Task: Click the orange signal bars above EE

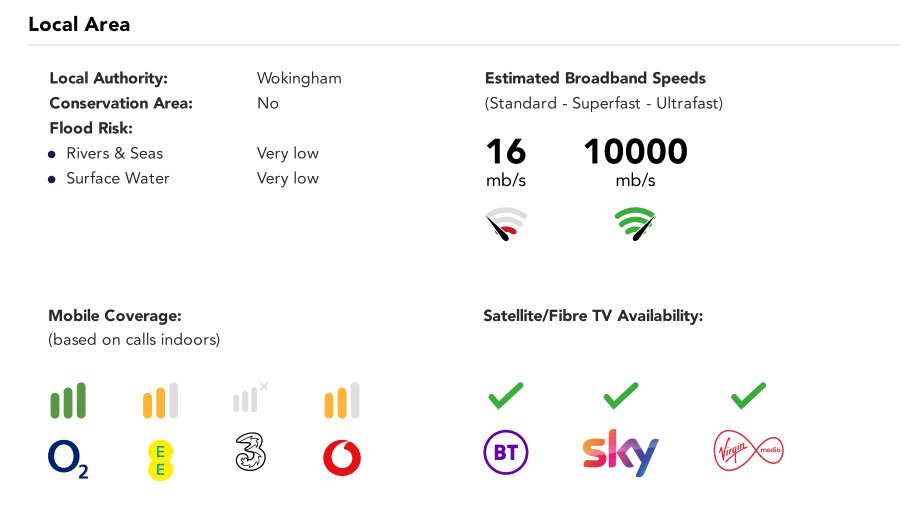Action: 161,400
